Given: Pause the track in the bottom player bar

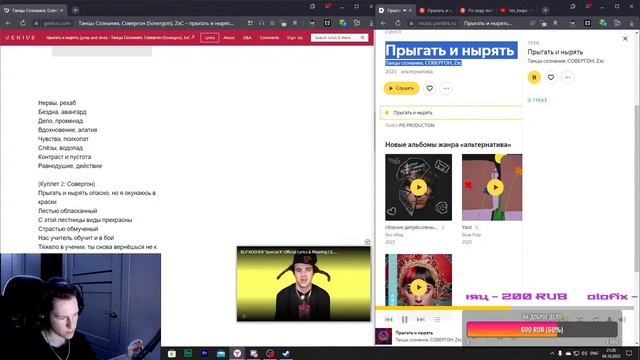Looking at the screenshot, I should (x=404, y=320).
